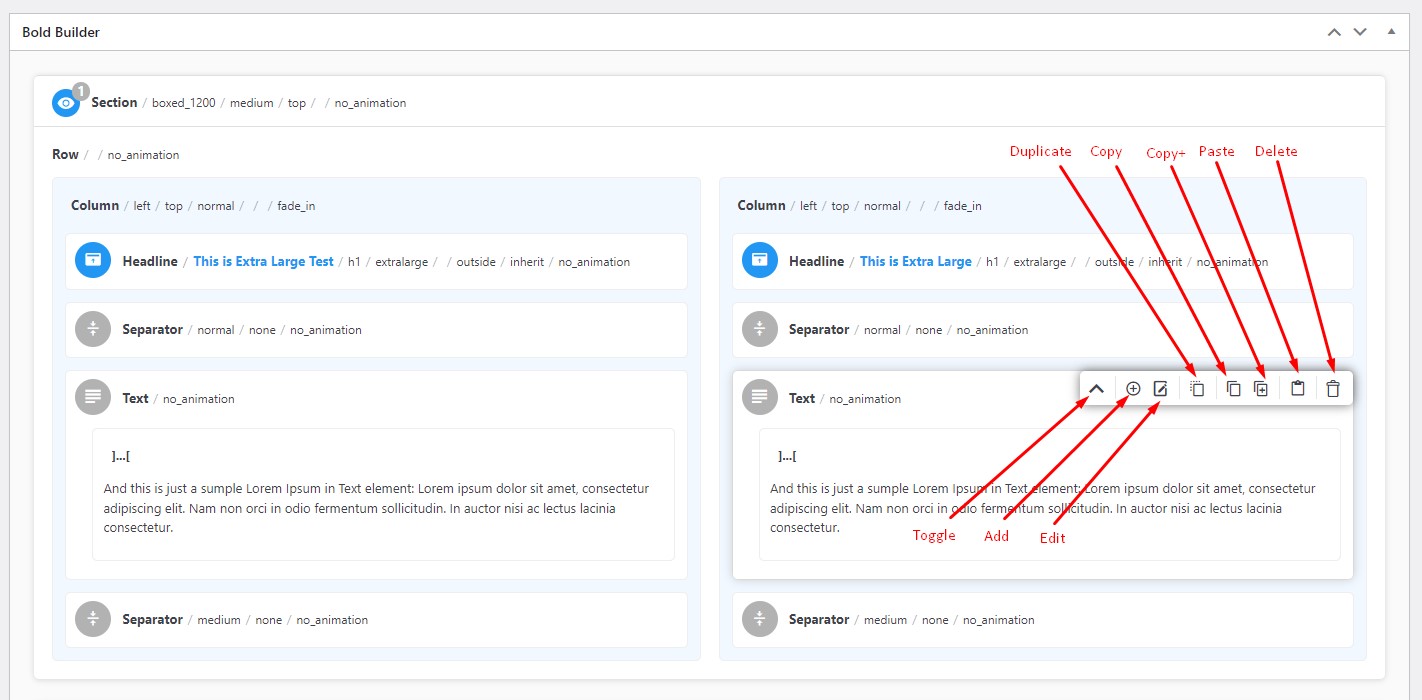Toggle Section visibility eye icon
The image size is (1422, 700).
[66, 103]
